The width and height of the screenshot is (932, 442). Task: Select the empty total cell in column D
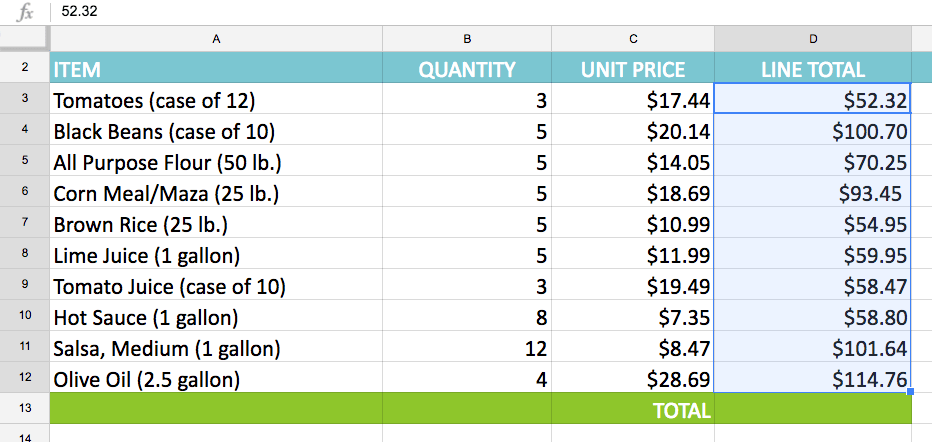coord(812,410)
